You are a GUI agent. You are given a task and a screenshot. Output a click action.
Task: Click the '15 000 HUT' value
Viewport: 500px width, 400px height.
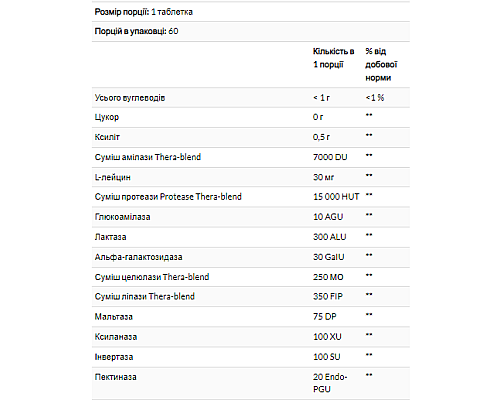click(336, 197)
